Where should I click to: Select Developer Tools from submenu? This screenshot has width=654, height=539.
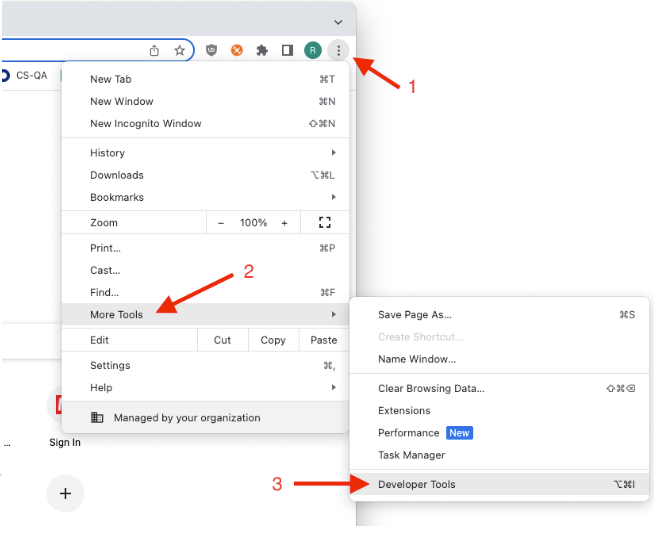pos(417,484)
